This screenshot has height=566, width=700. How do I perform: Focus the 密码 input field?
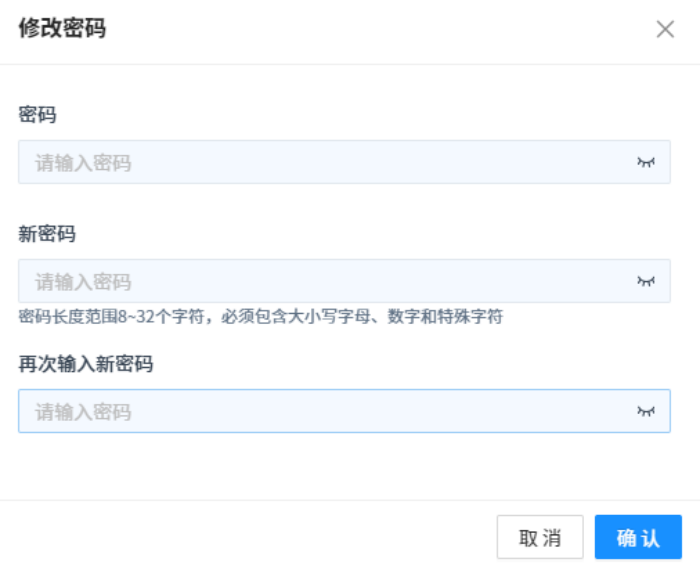330,162
